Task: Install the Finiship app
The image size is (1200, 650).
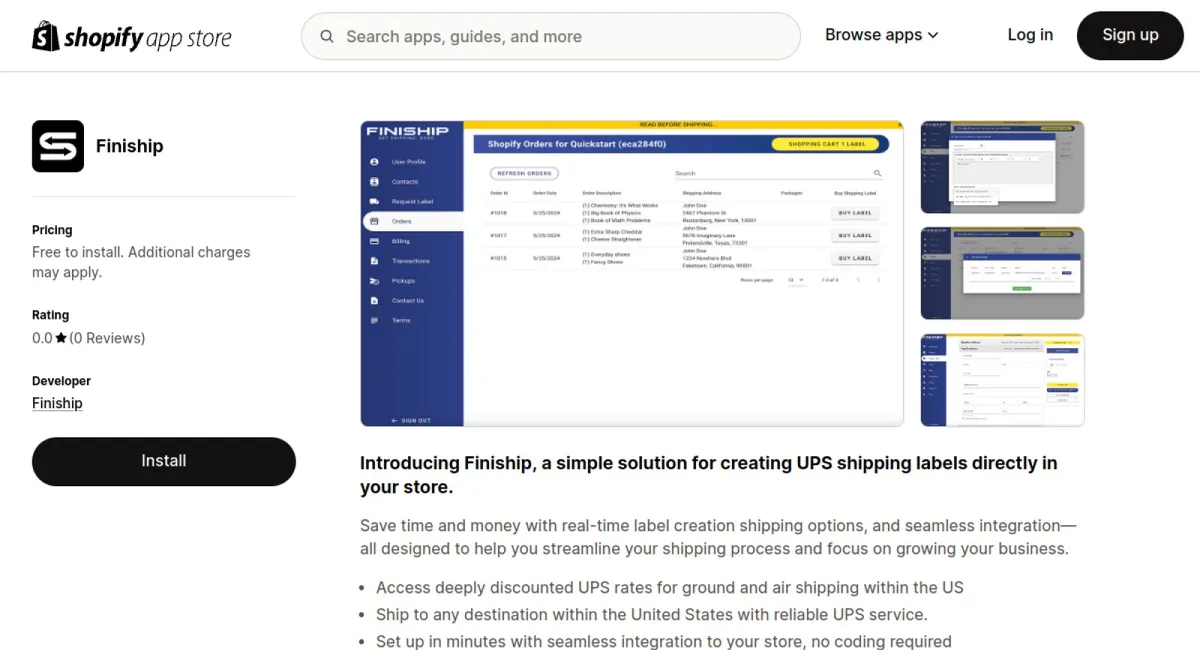Action: [x=164, y=461]
